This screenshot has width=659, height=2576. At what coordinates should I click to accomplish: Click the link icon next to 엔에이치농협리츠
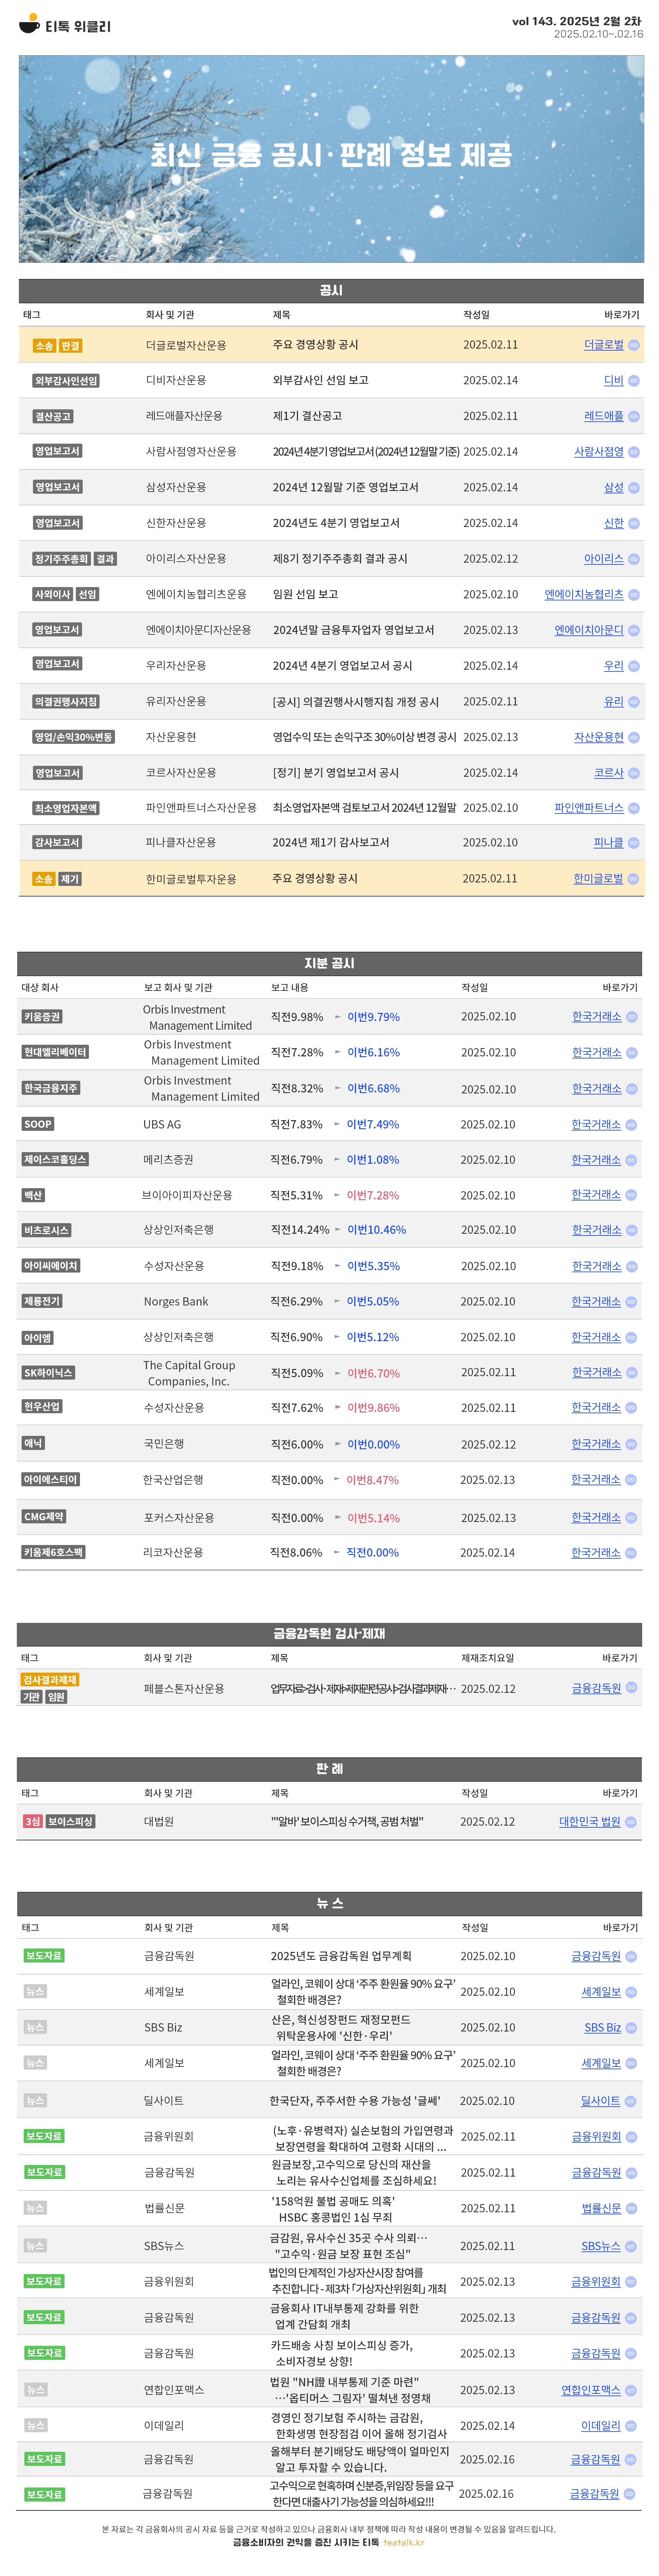[x=634, y=595]
